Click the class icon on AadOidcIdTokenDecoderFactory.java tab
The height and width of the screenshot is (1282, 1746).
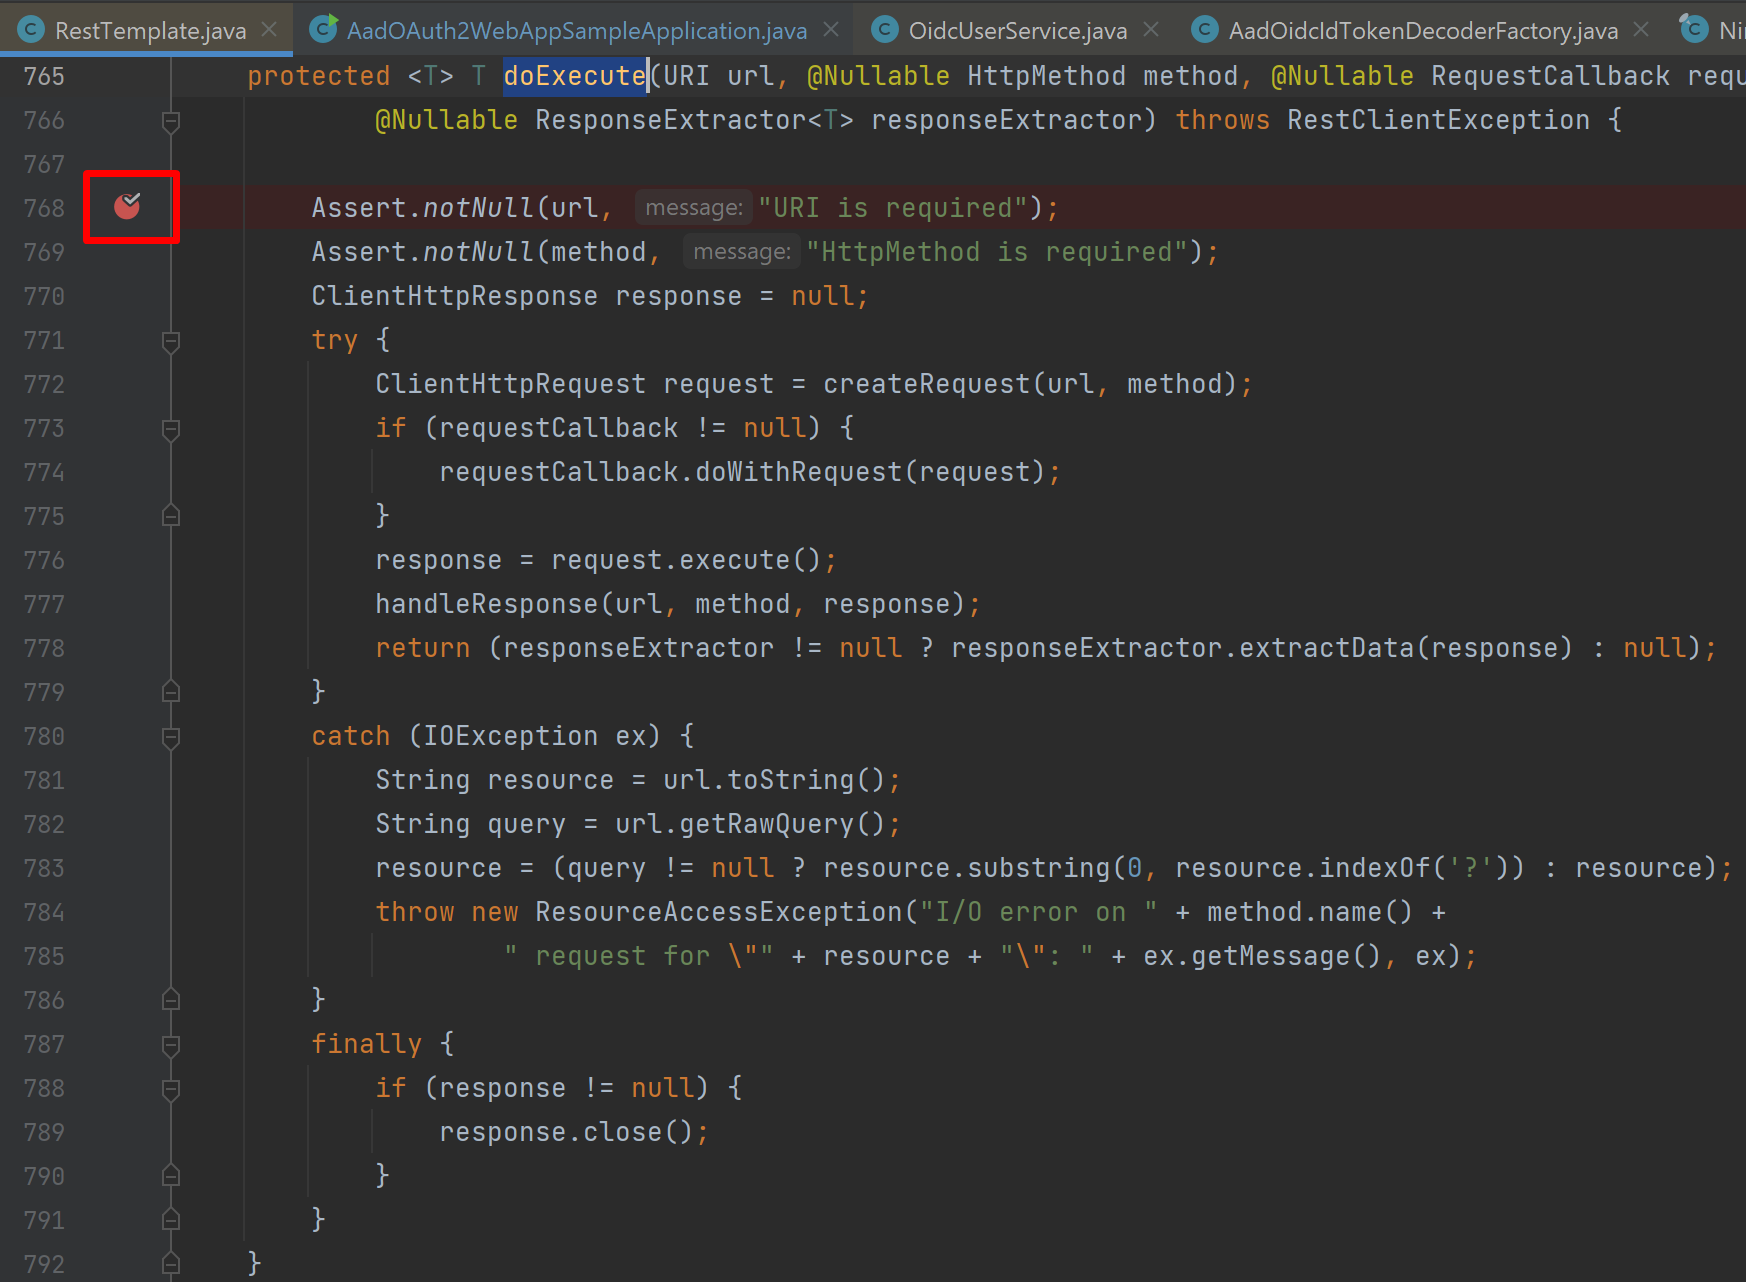click(1205, 29)
